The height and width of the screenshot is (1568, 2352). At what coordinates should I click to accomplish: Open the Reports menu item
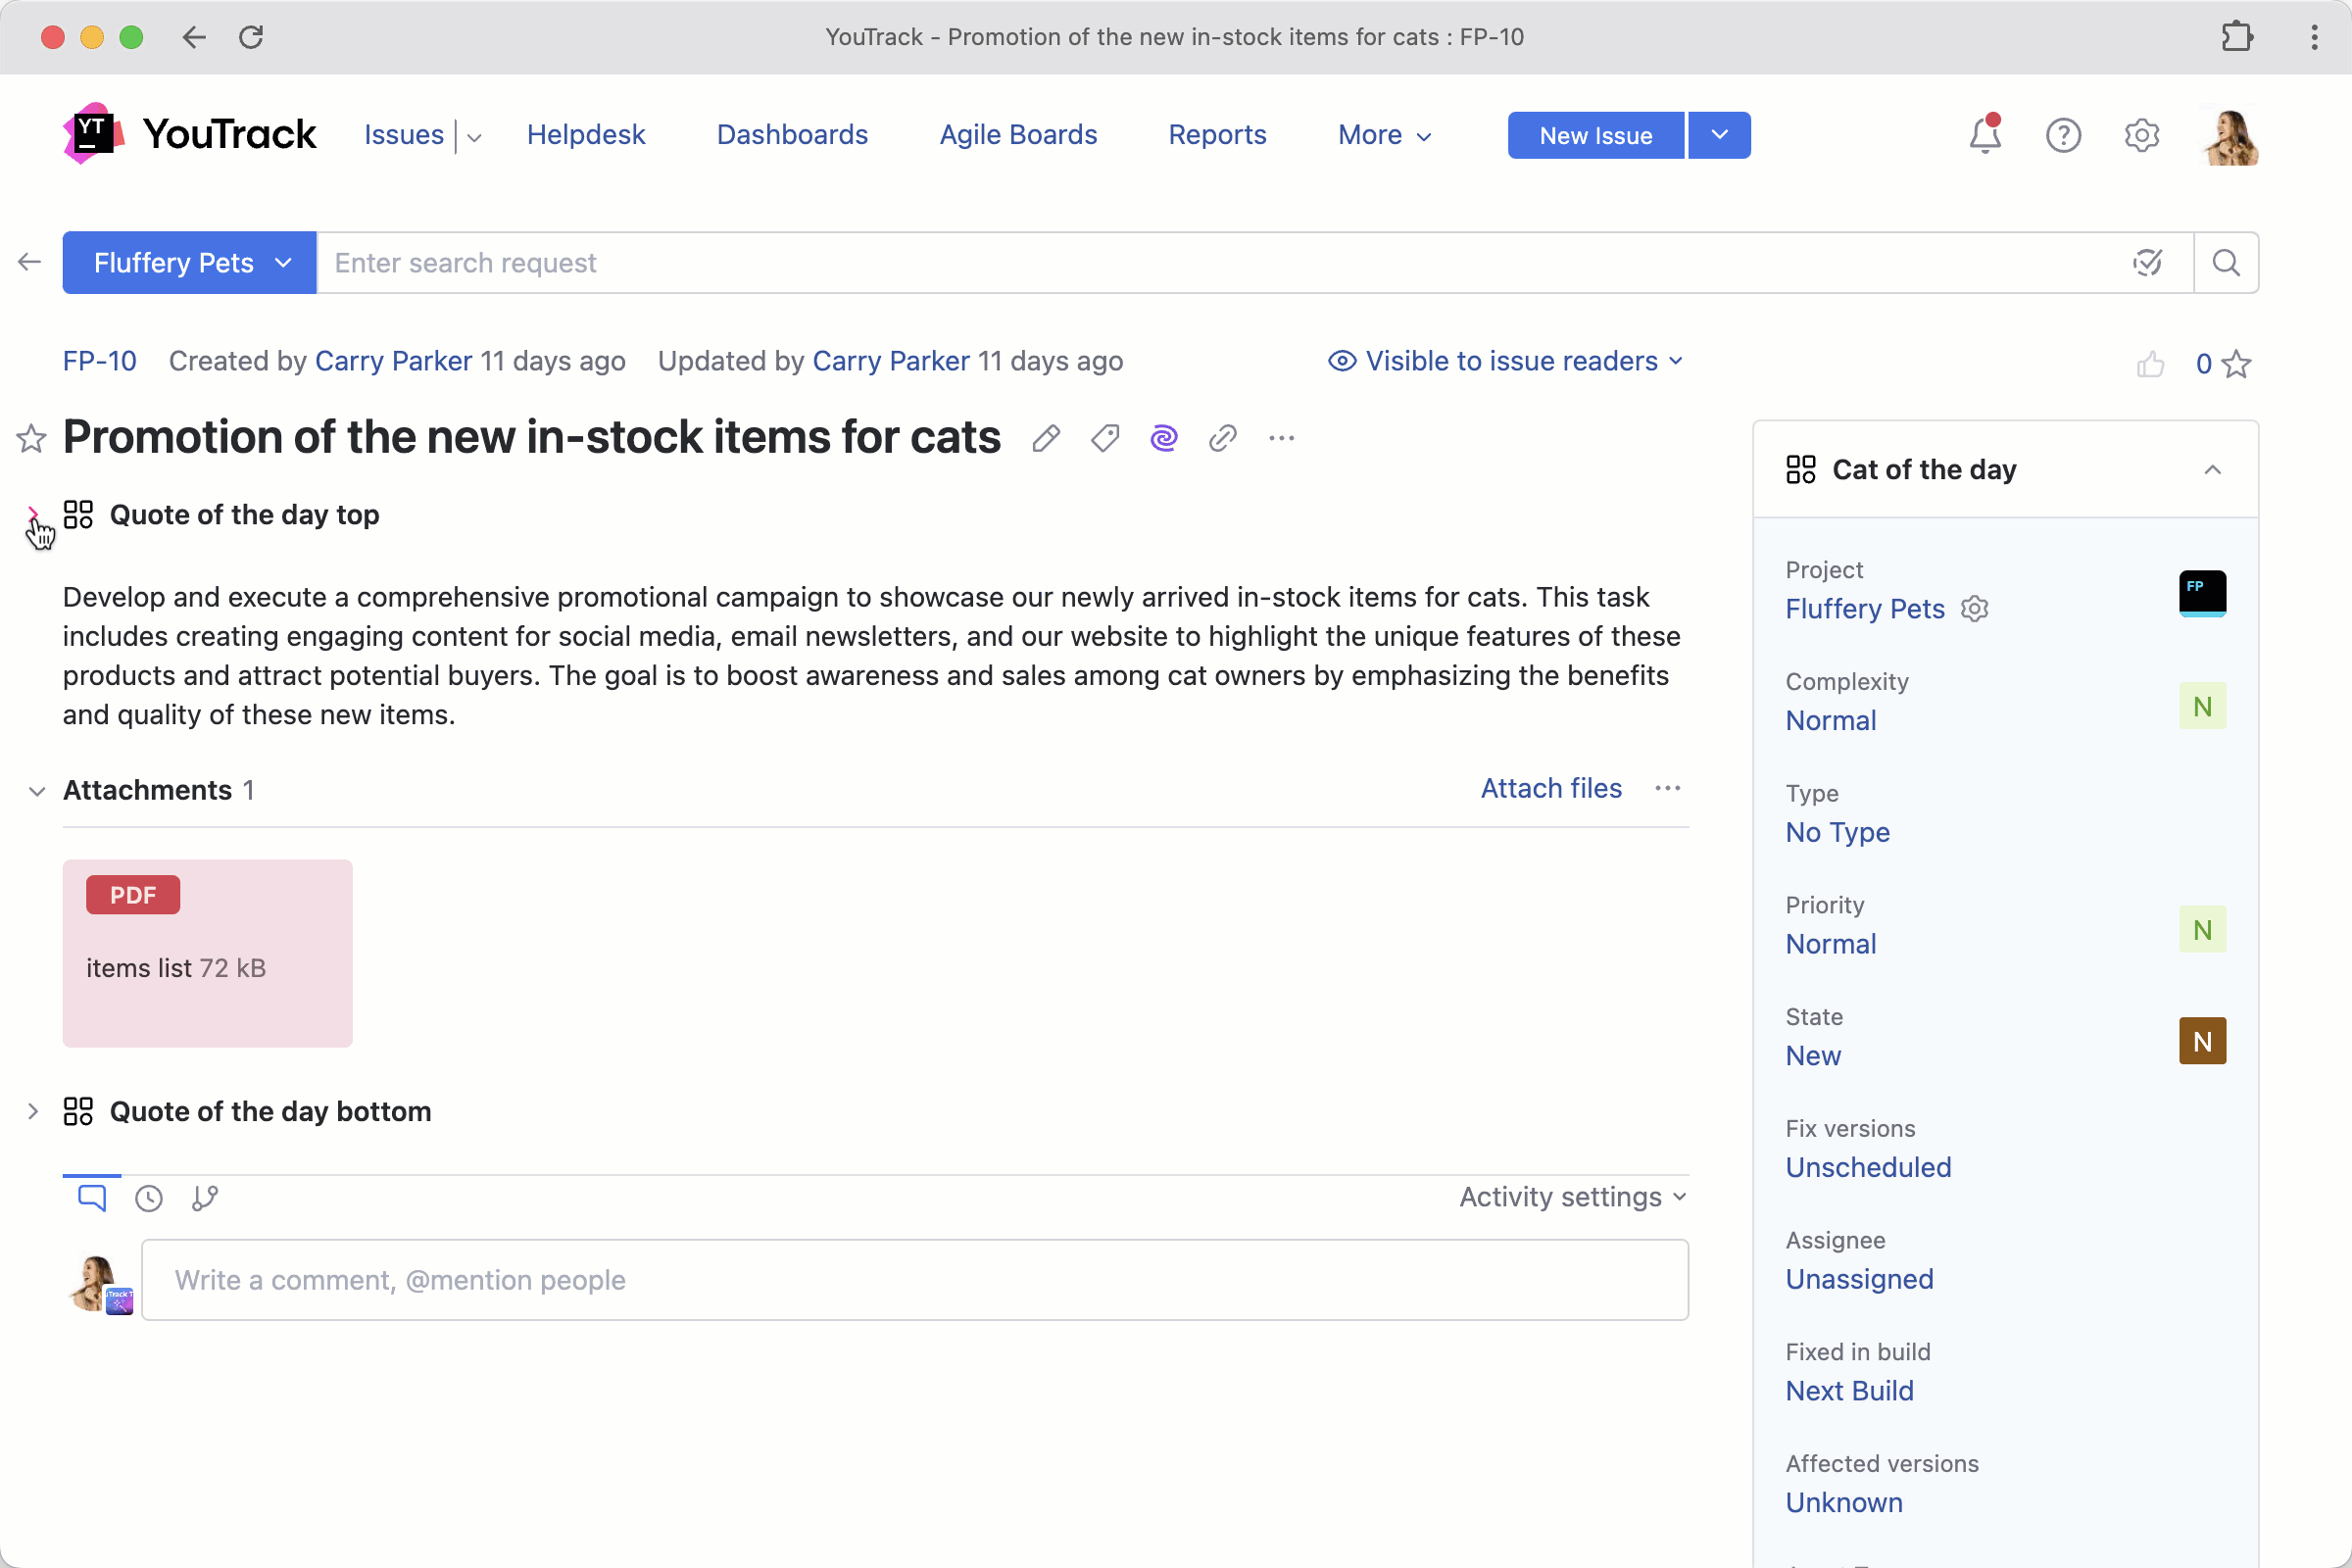[1217, 135]
